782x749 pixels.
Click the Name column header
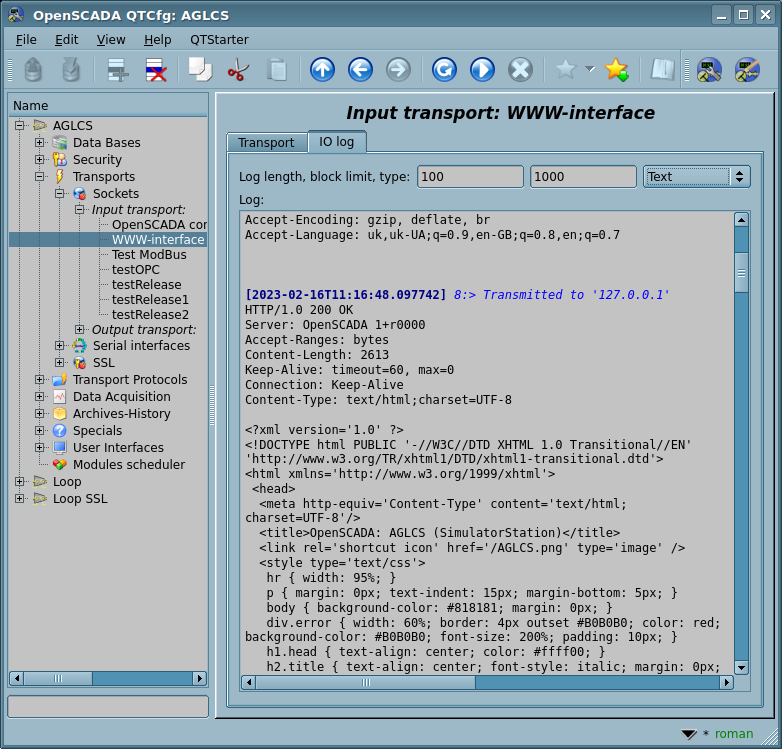click(108, 106)
